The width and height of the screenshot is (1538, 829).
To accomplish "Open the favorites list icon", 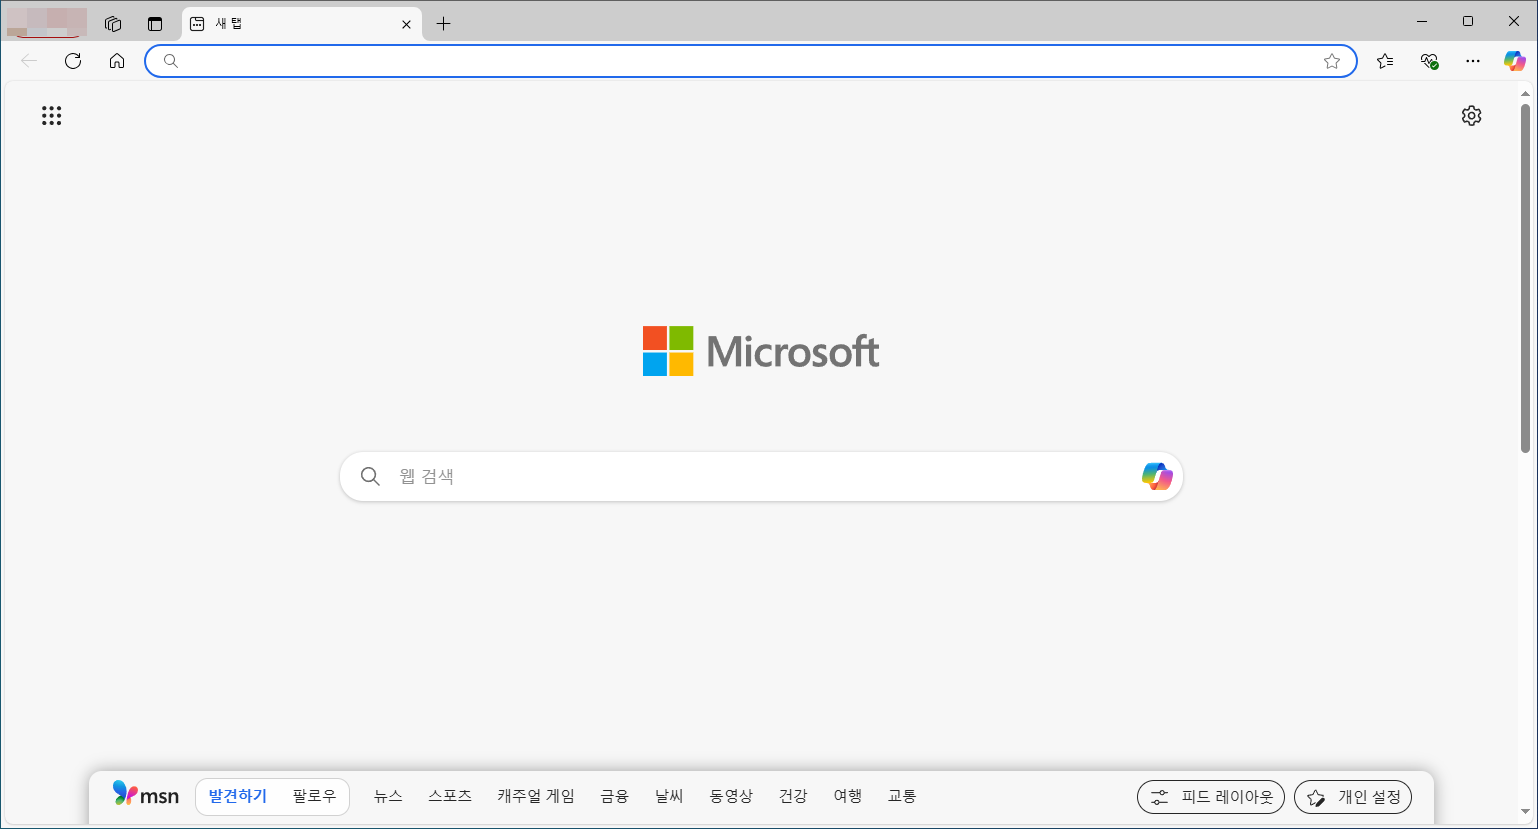I will 1385,61.
